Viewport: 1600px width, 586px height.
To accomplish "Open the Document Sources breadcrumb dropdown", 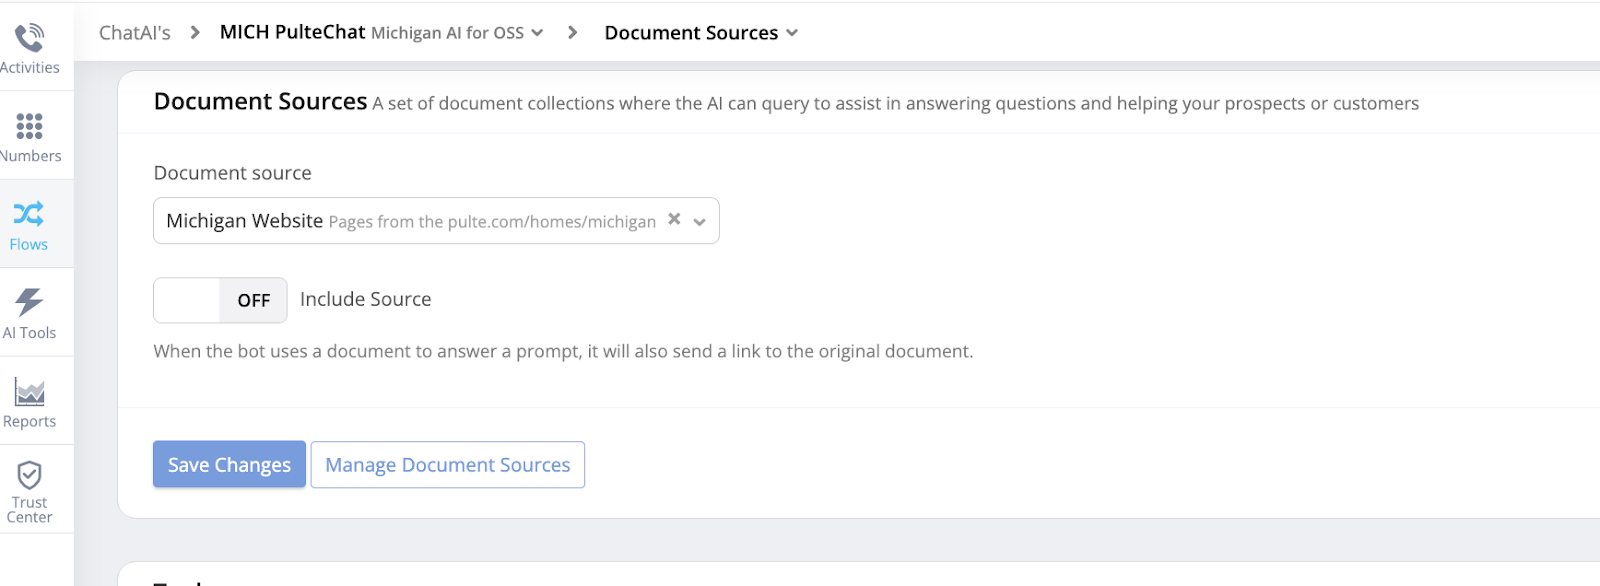I will [792, 33].
